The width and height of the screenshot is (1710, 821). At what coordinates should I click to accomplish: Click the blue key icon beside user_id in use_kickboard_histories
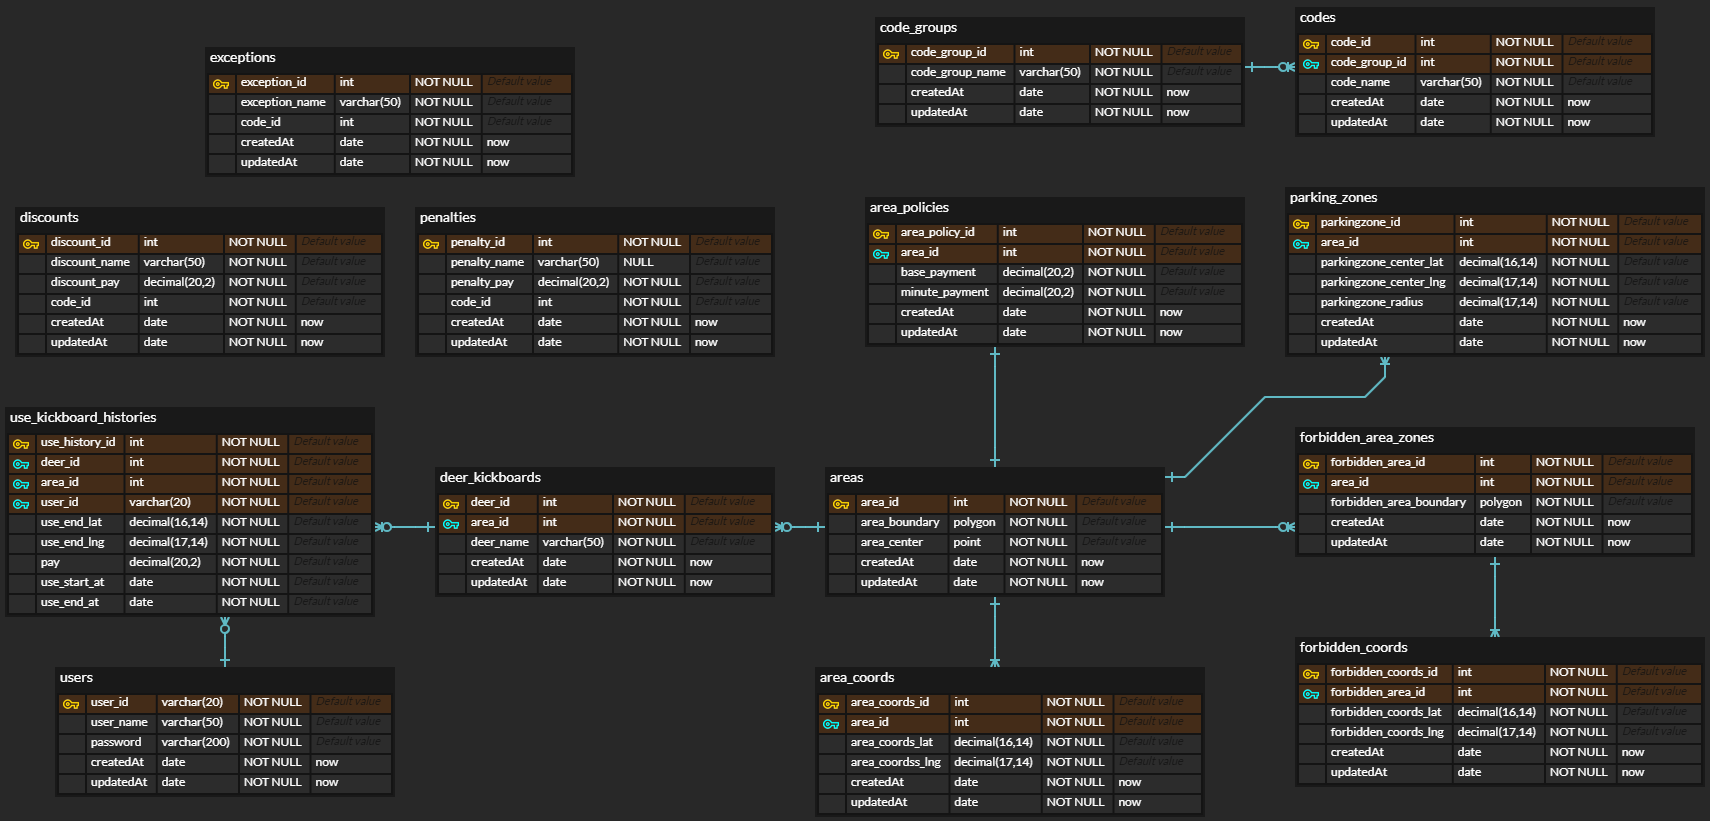coord(21,504)
